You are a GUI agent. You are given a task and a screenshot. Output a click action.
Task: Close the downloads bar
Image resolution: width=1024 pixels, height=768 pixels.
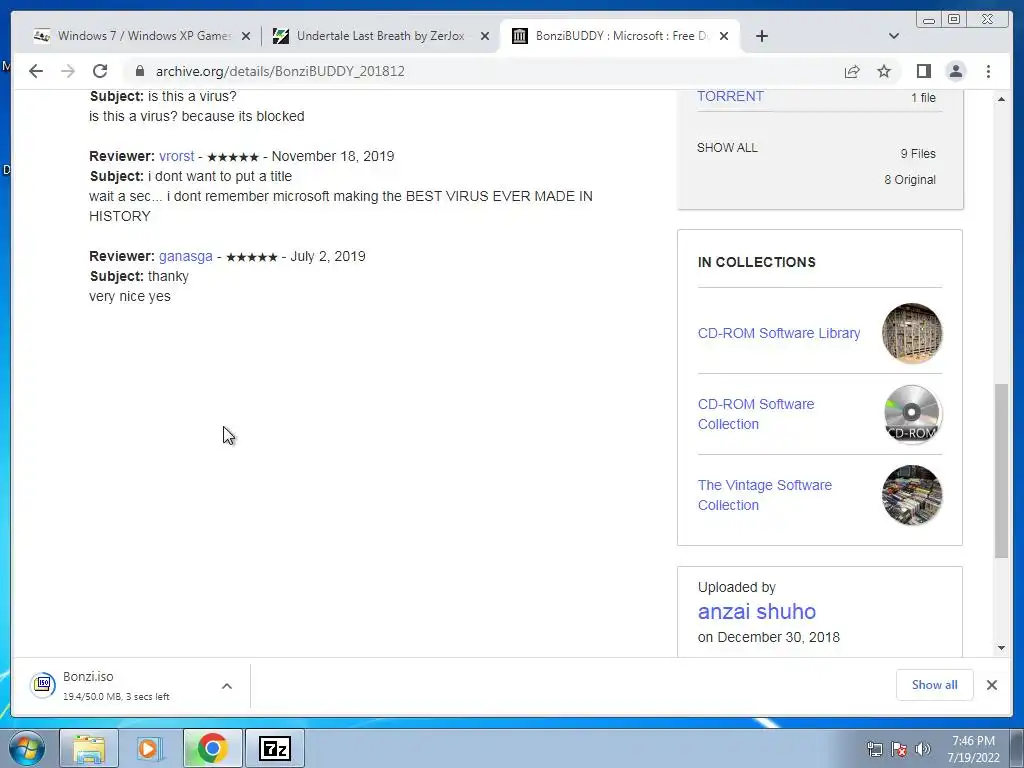point(991,684)
